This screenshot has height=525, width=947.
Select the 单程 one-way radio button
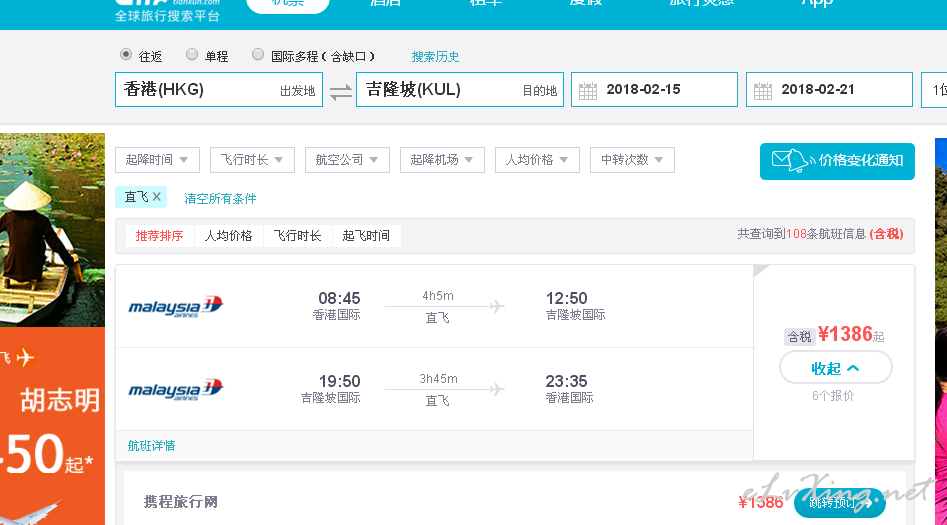[192, 55]
